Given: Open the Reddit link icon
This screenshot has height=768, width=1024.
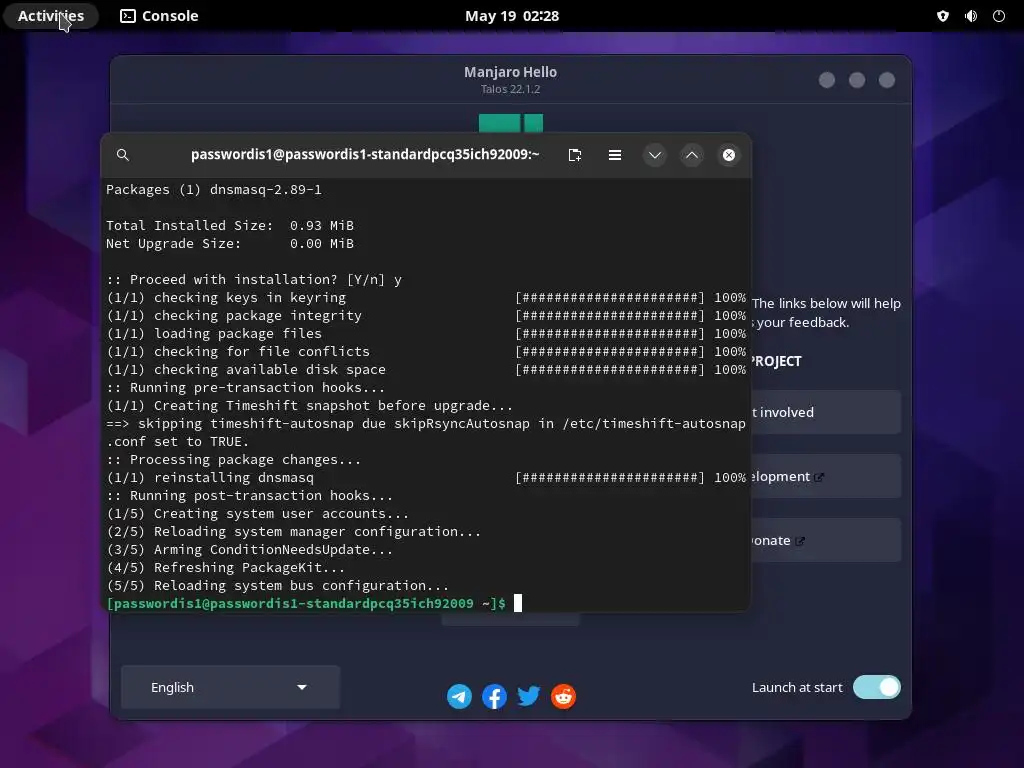Looking at the screenshot, I should click(563, 696).
